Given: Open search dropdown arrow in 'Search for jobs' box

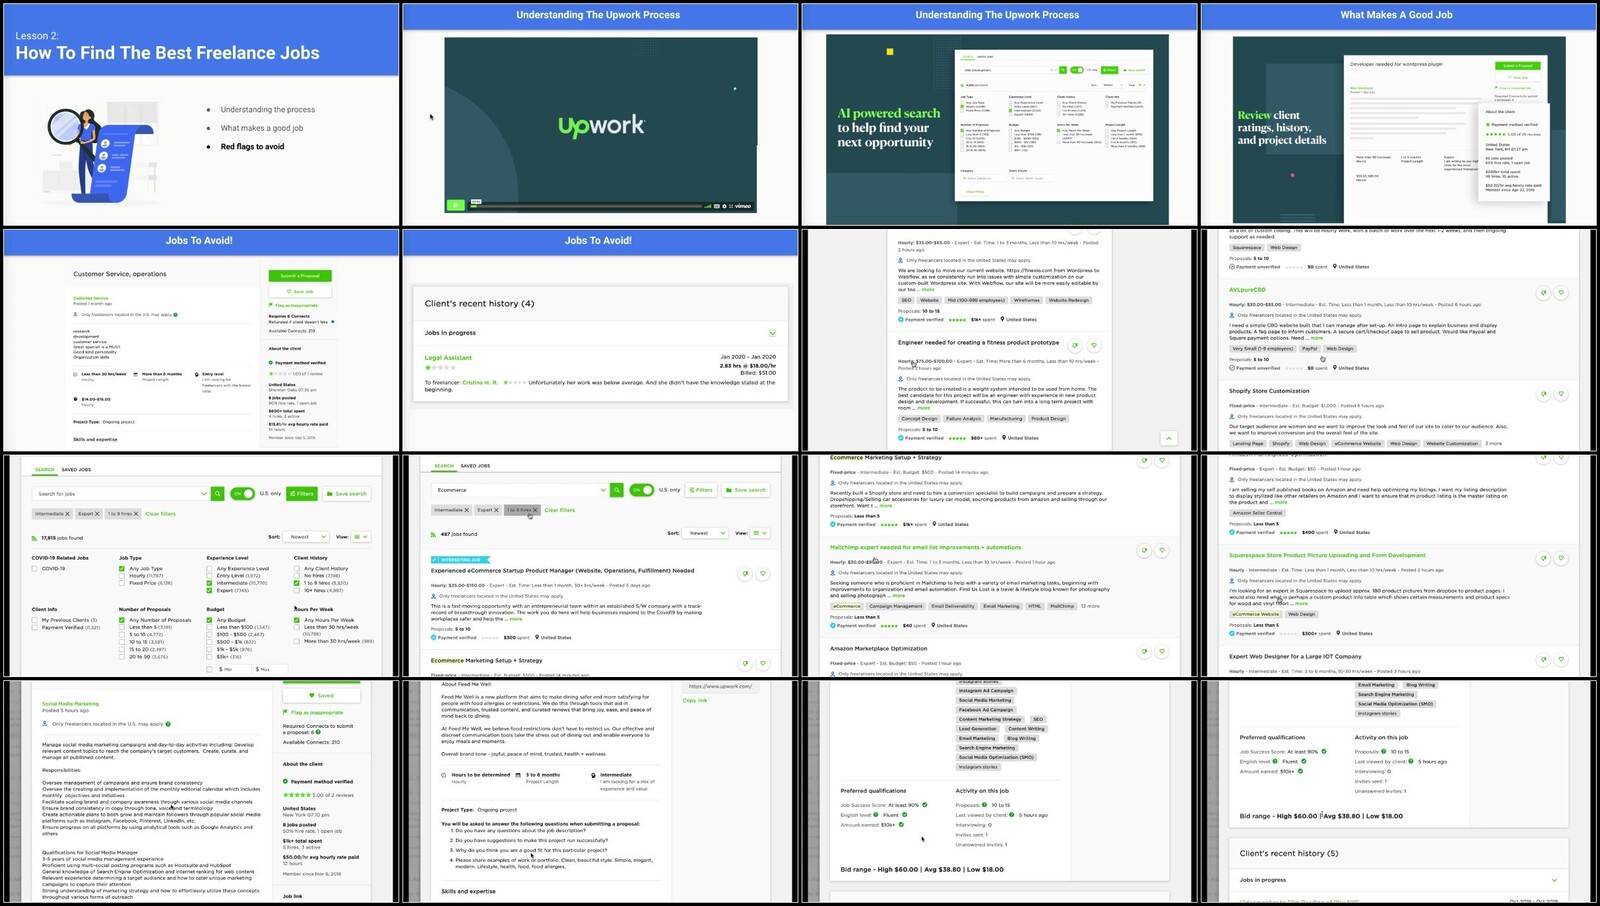Looking at the screenshot, I should click(204, 493).
